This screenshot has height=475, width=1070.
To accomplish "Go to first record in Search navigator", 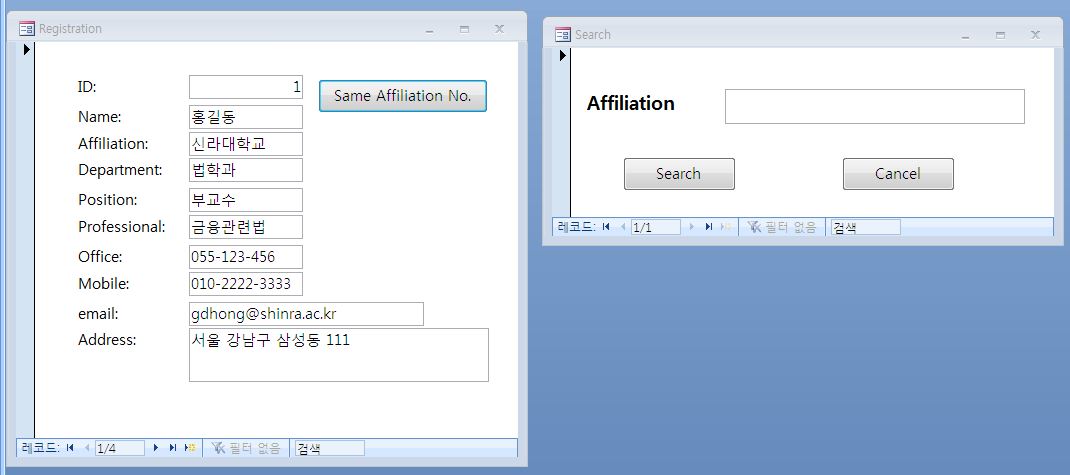I will (606, 227).
